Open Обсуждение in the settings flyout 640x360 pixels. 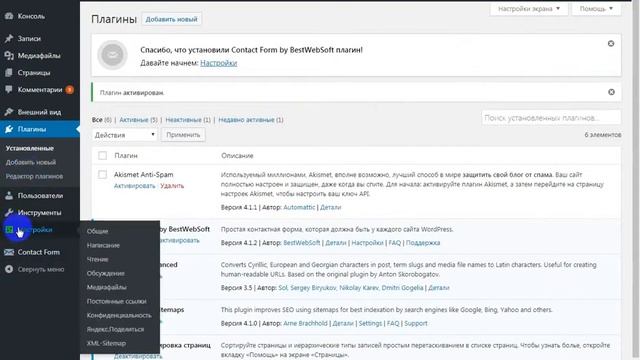click(x=106, y=273)
